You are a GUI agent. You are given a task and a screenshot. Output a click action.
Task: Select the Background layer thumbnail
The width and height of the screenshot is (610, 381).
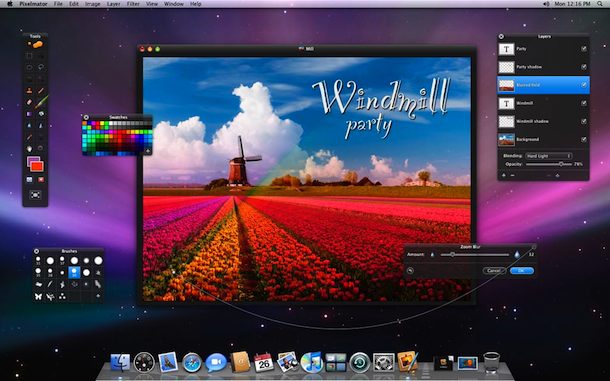click(x=507, y=139)
